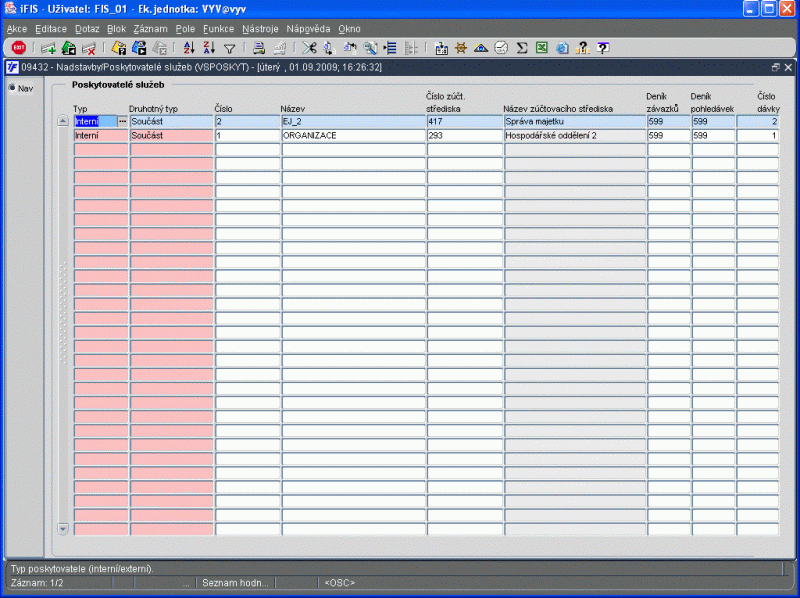Click the calendar table icon

click(441, 48)
